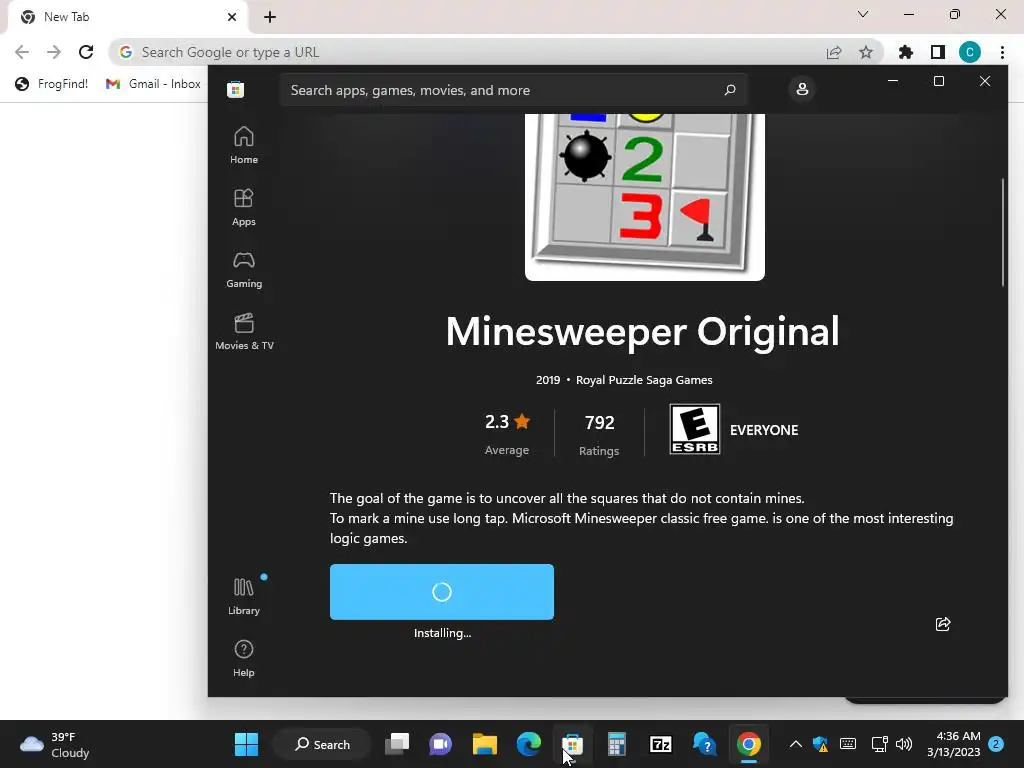Open network settings tray icon
Image resolution: width=1024 pixels, height=768 pixels.
tap(879, 744)
